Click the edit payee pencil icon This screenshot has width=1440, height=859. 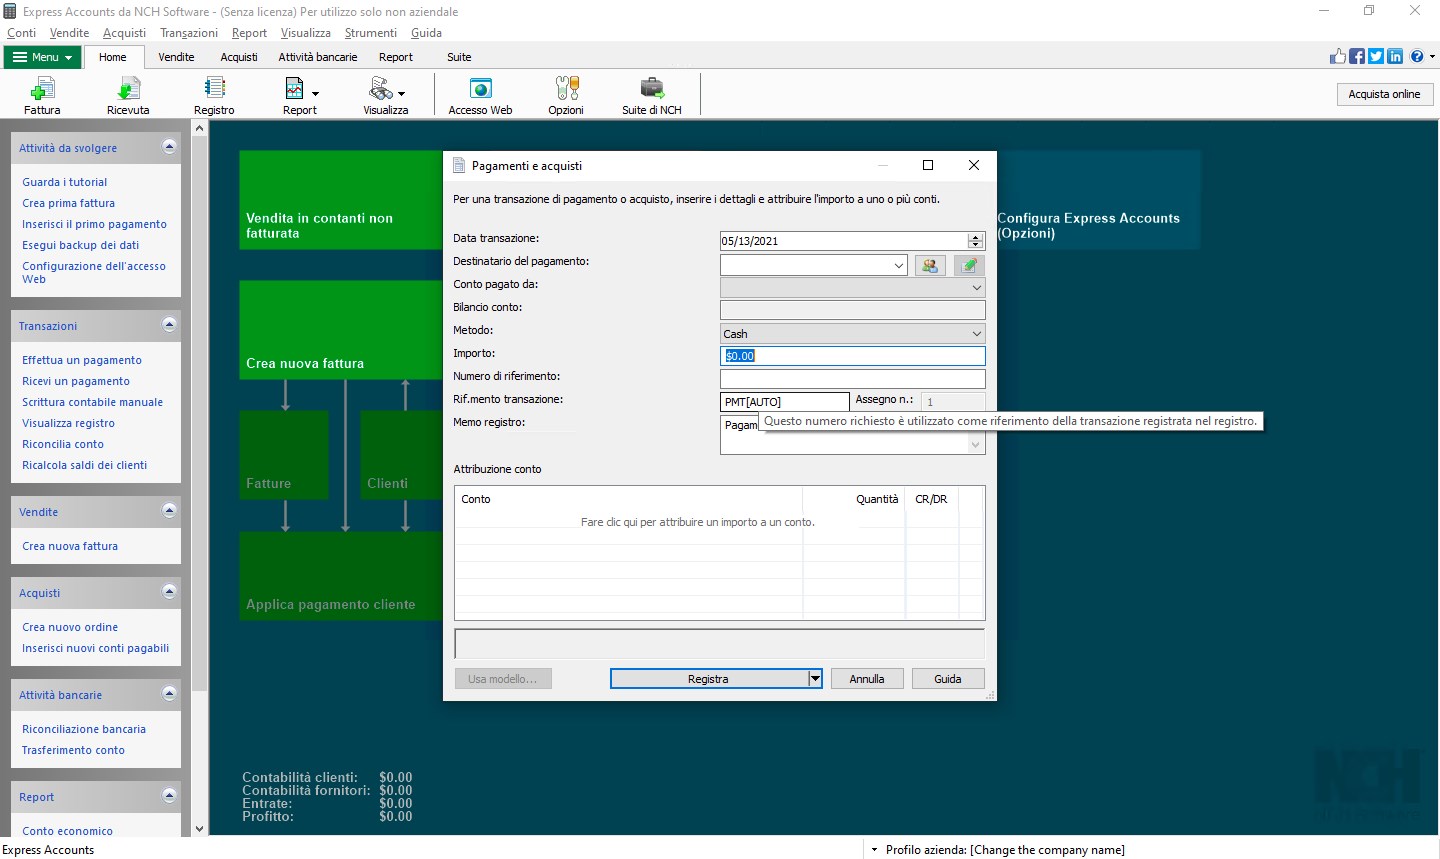point(969,265)
